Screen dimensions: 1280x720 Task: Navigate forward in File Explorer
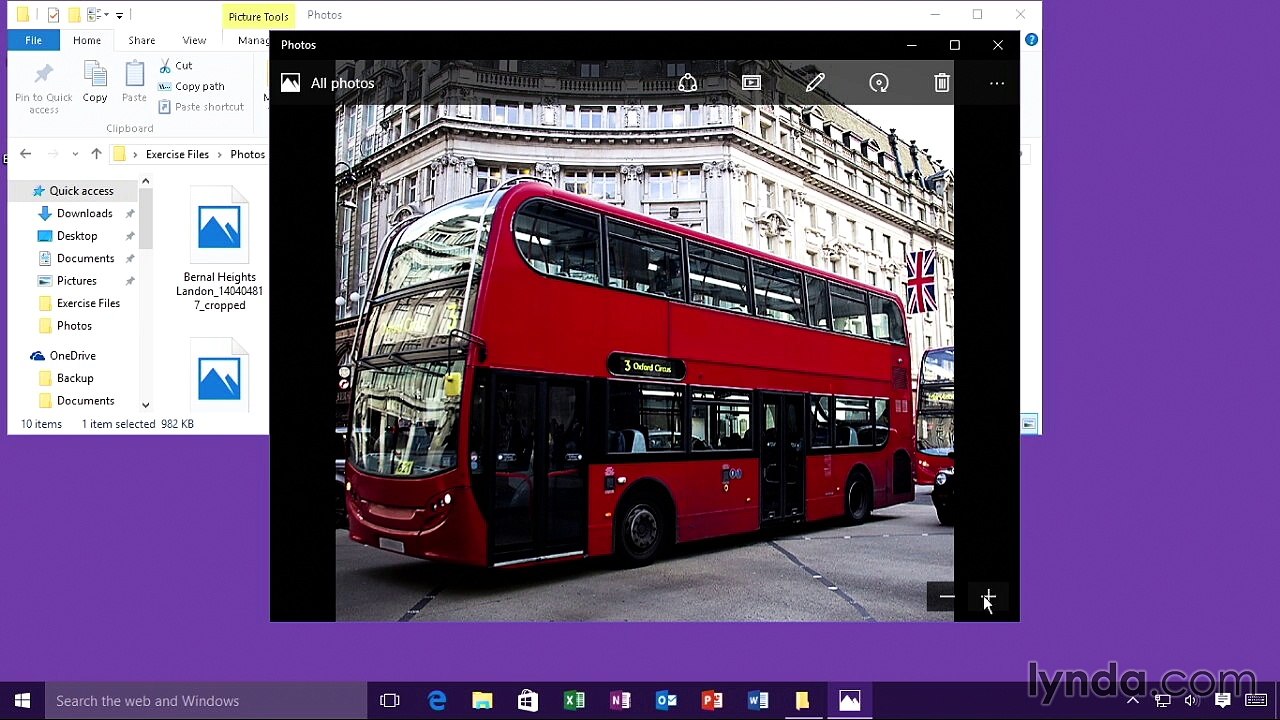(x=53, y=154)
